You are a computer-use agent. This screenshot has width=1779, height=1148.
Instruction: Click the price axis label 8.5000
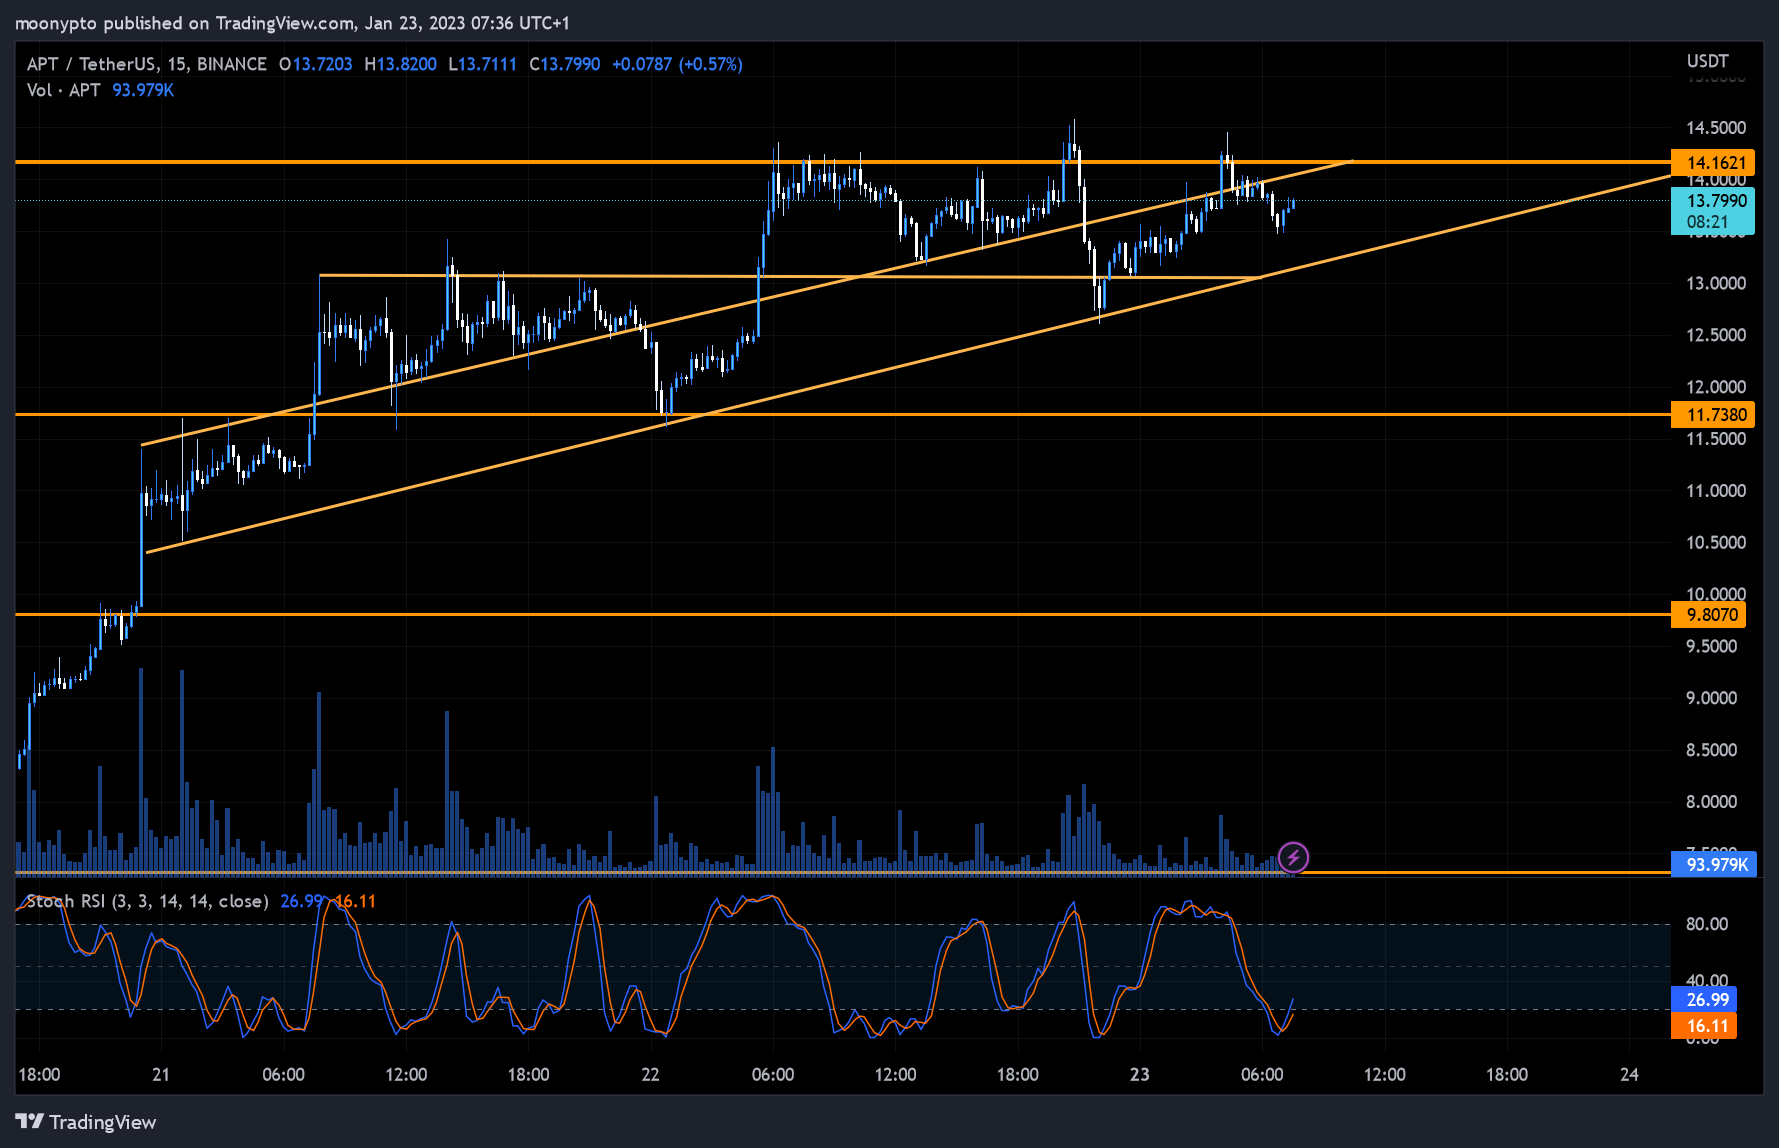click(1711, 750)
